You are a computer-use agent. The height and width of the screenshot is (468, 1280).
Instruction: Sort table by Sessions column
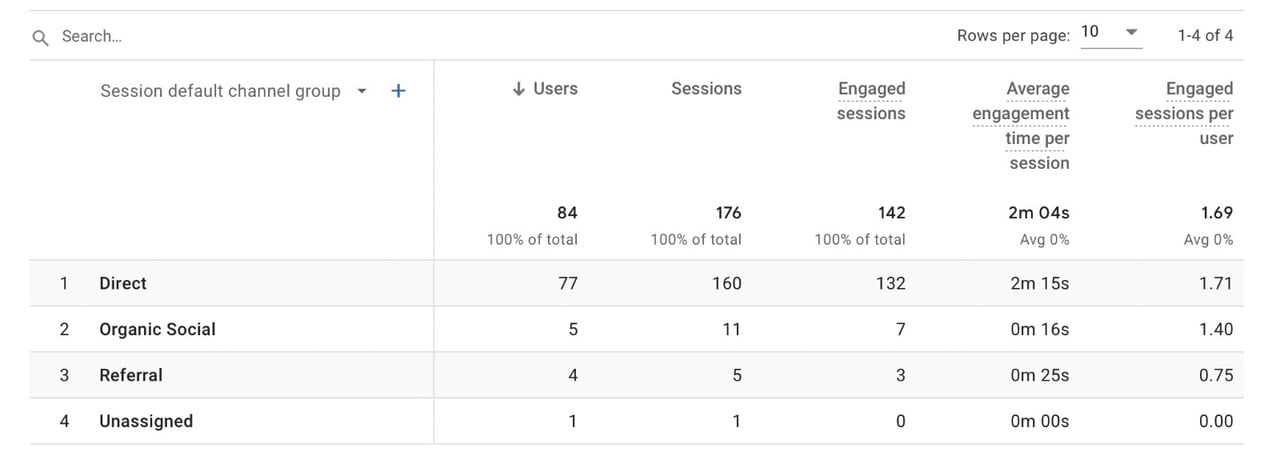click(x=706, y=89)
